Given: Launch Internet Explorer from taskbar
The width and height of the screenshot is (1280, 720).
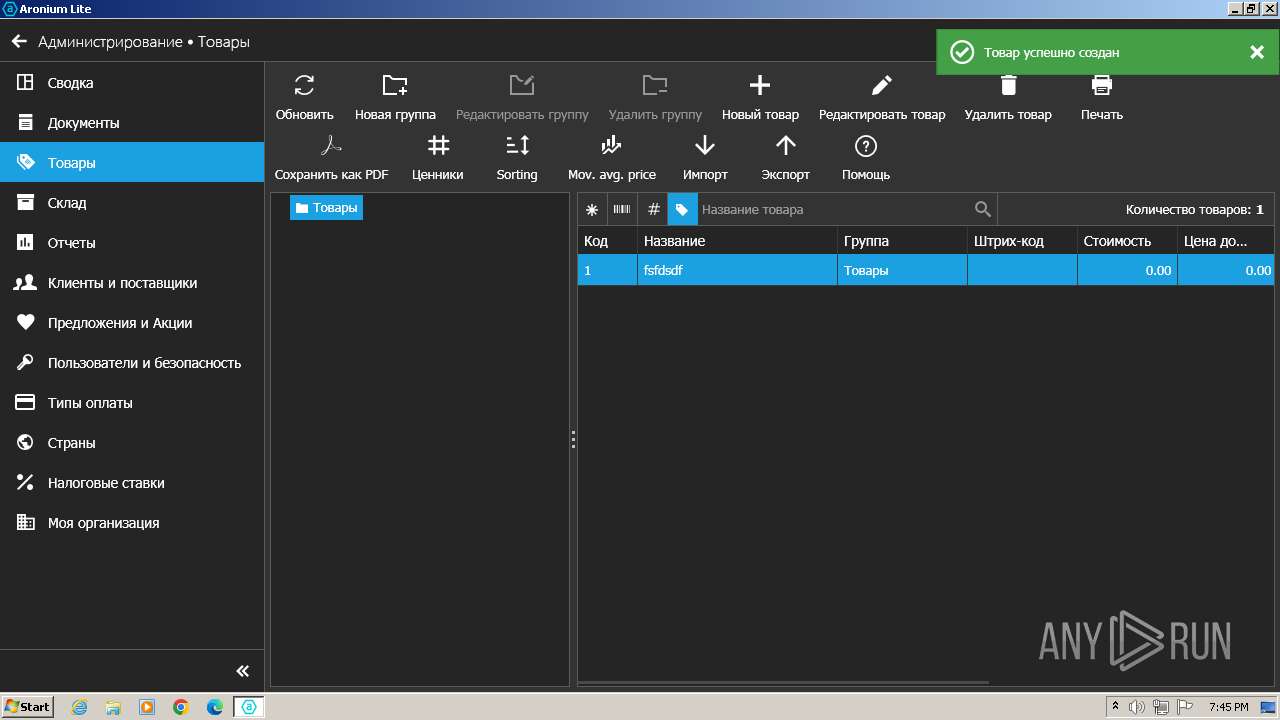Looking at the screenshot, I should point(79,707).
